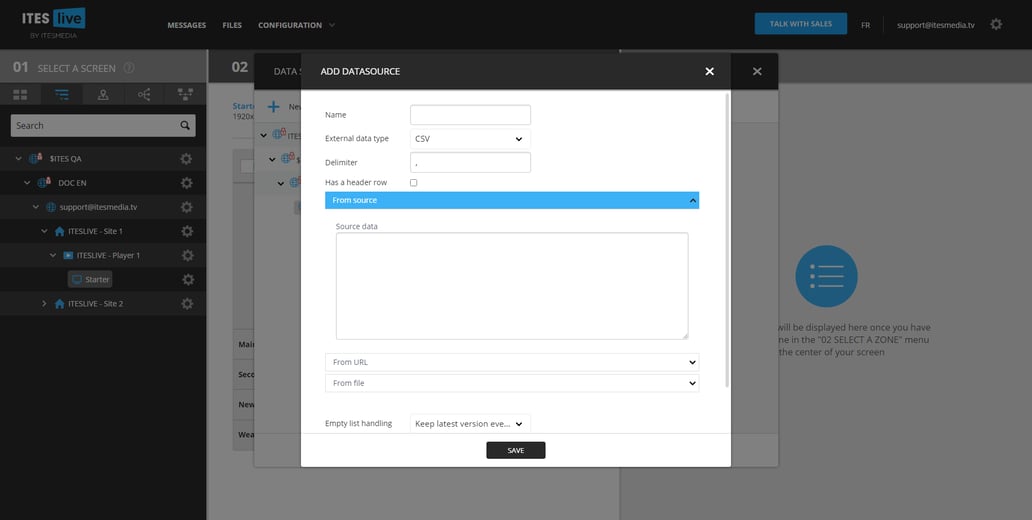Open settings gear for DOC EN
This screenshot has width=1032, height=520.
(x=186, y=183)
